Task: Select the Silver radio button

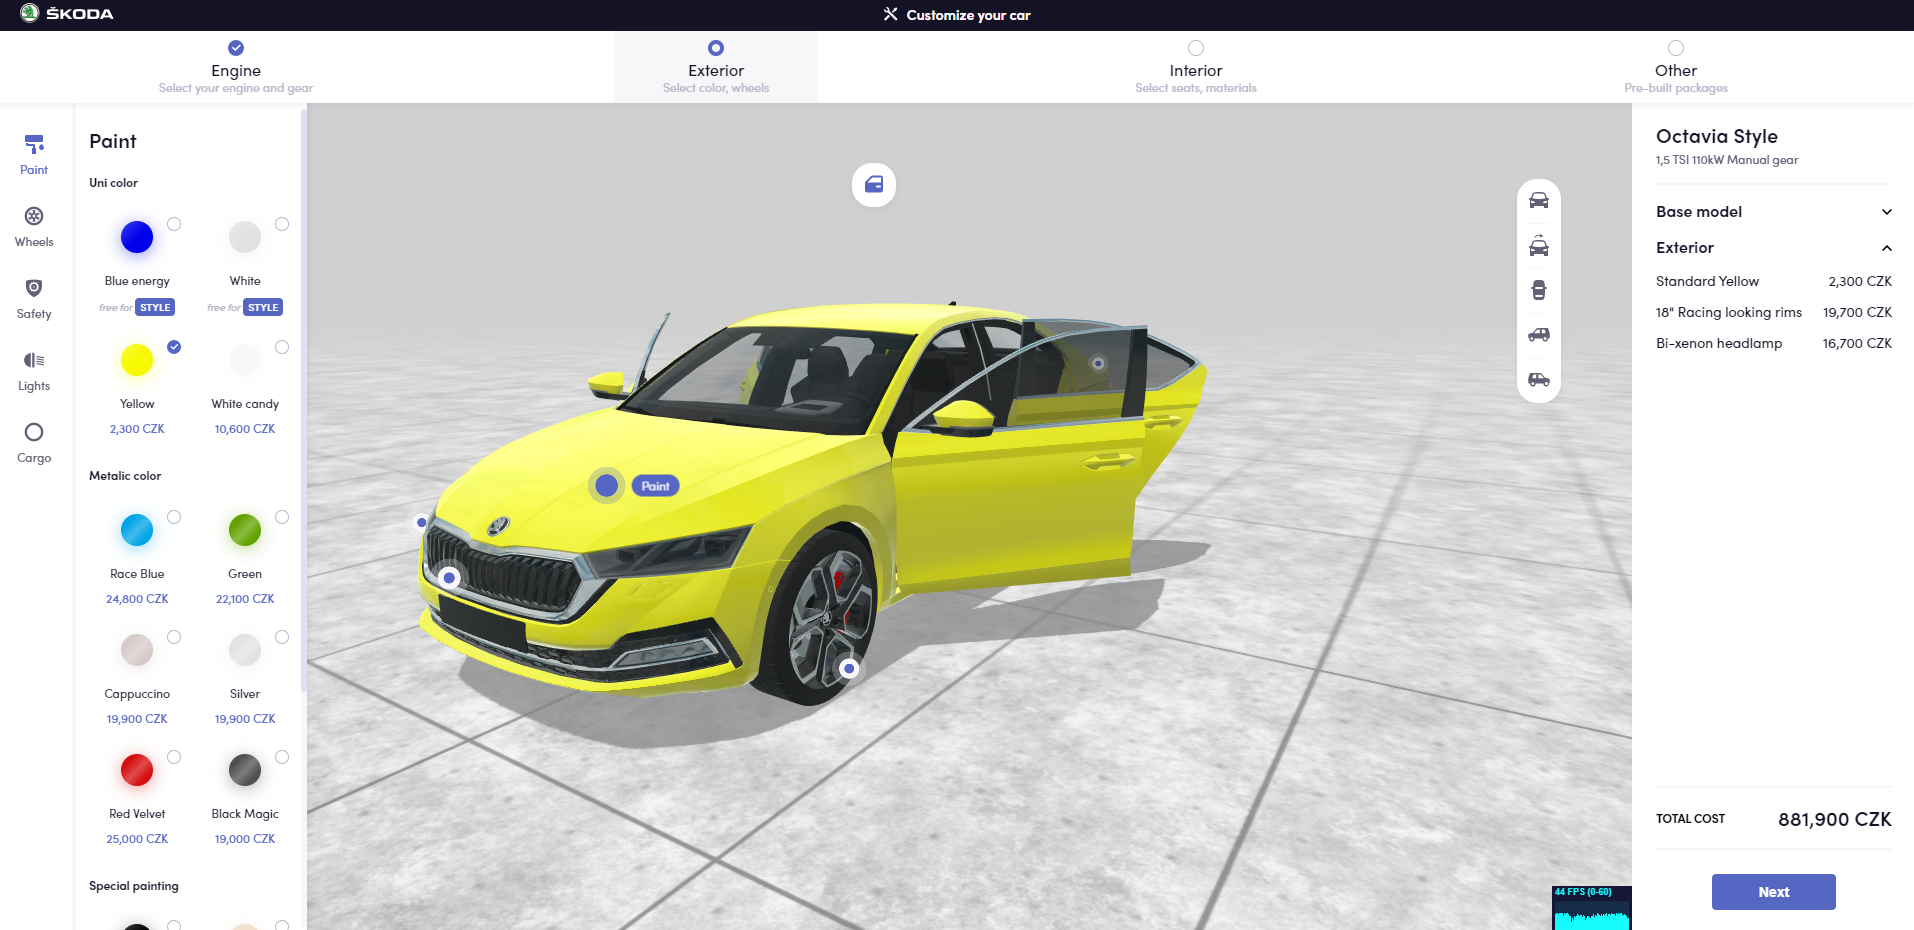Action: pyautogui.click(x=282, y=637)
